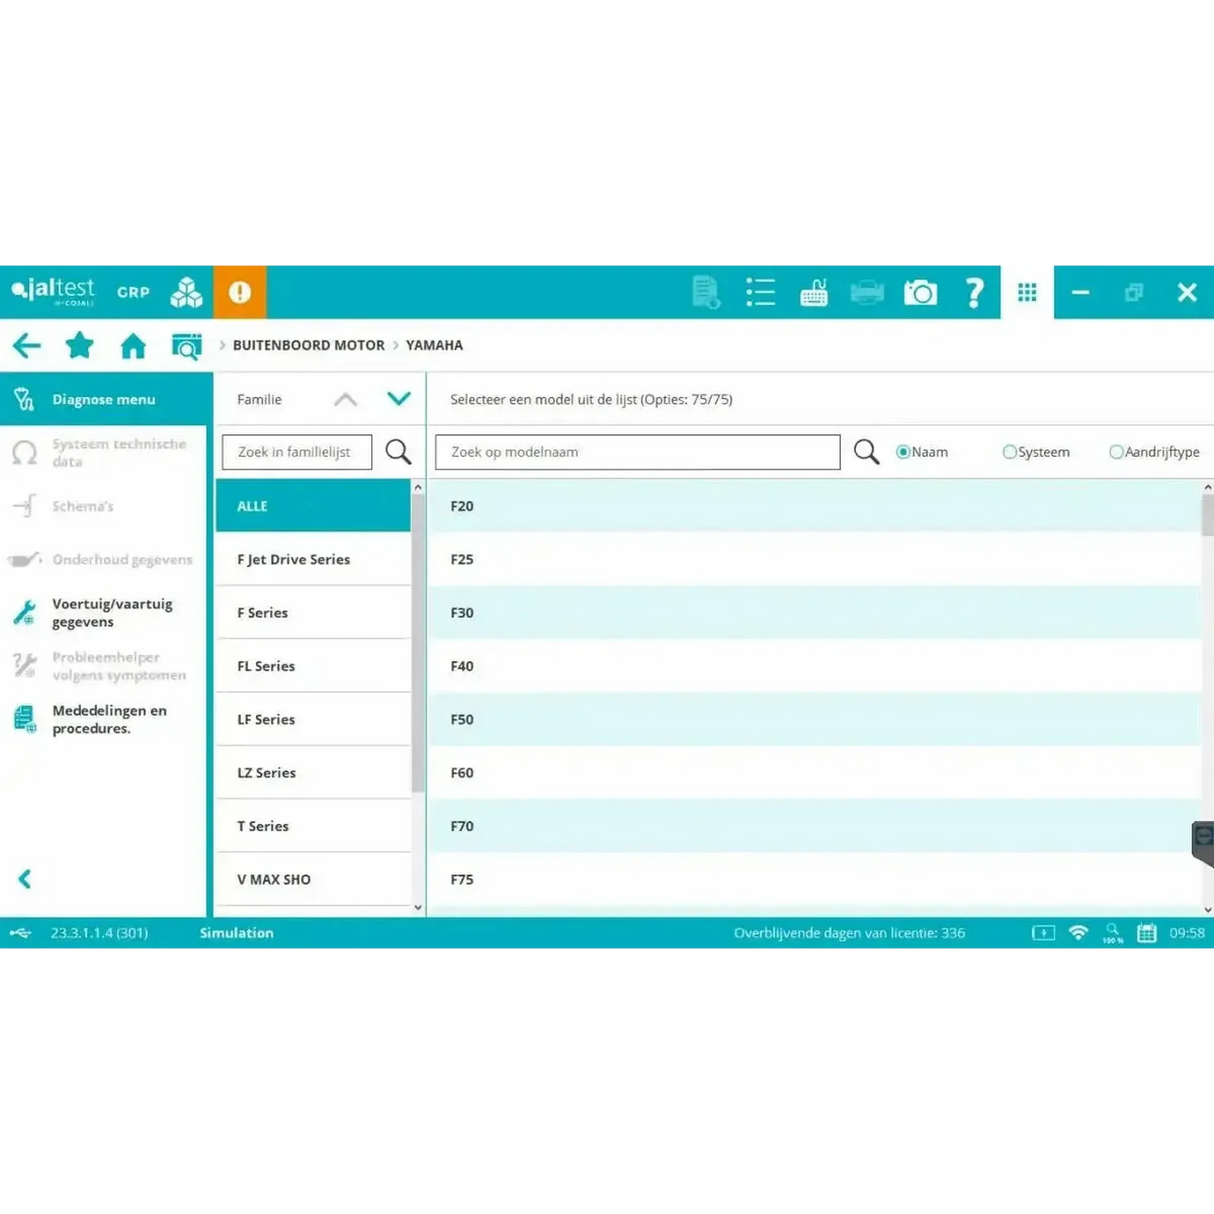Open the Voertuig/vaartuig gegevens wrench icon

25,612
